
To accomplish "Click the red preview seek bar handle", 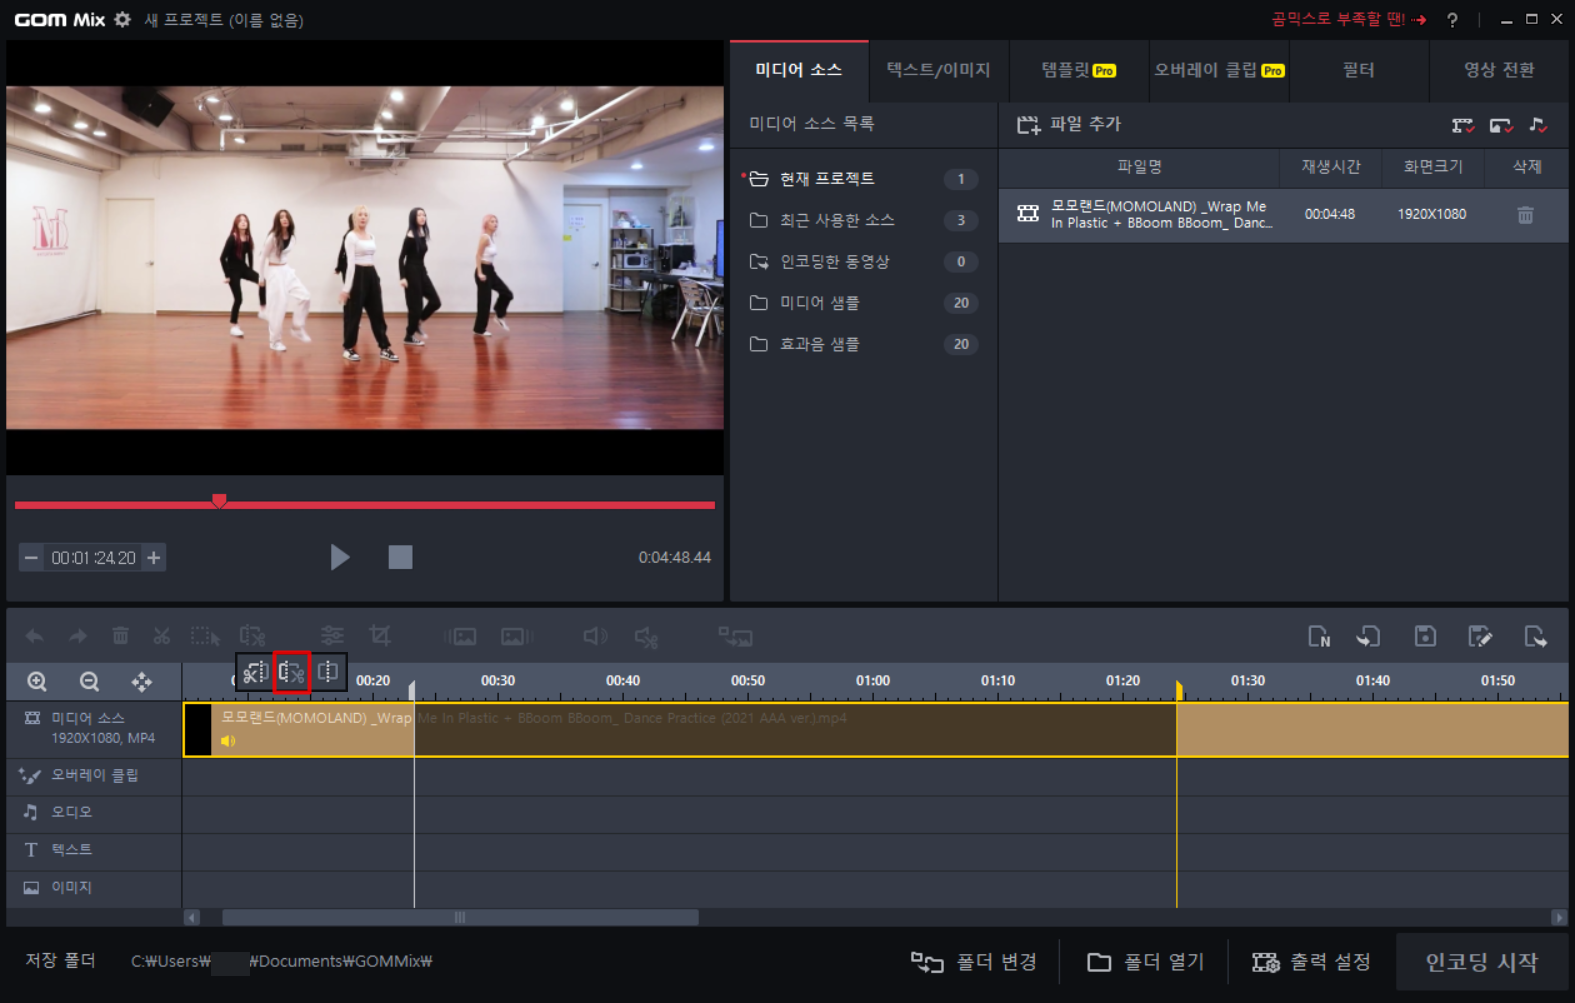I will [x=219, y=501].
